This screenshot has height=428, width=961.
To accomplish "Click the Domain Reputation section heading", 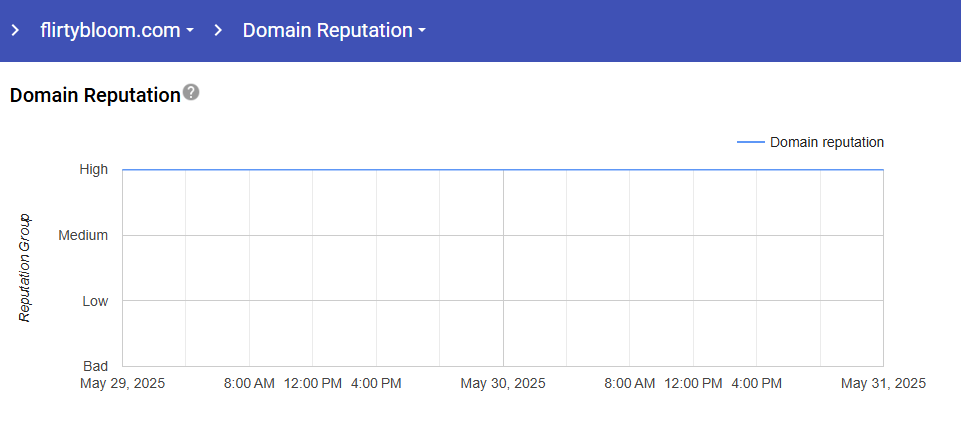I will coord(94,95).
